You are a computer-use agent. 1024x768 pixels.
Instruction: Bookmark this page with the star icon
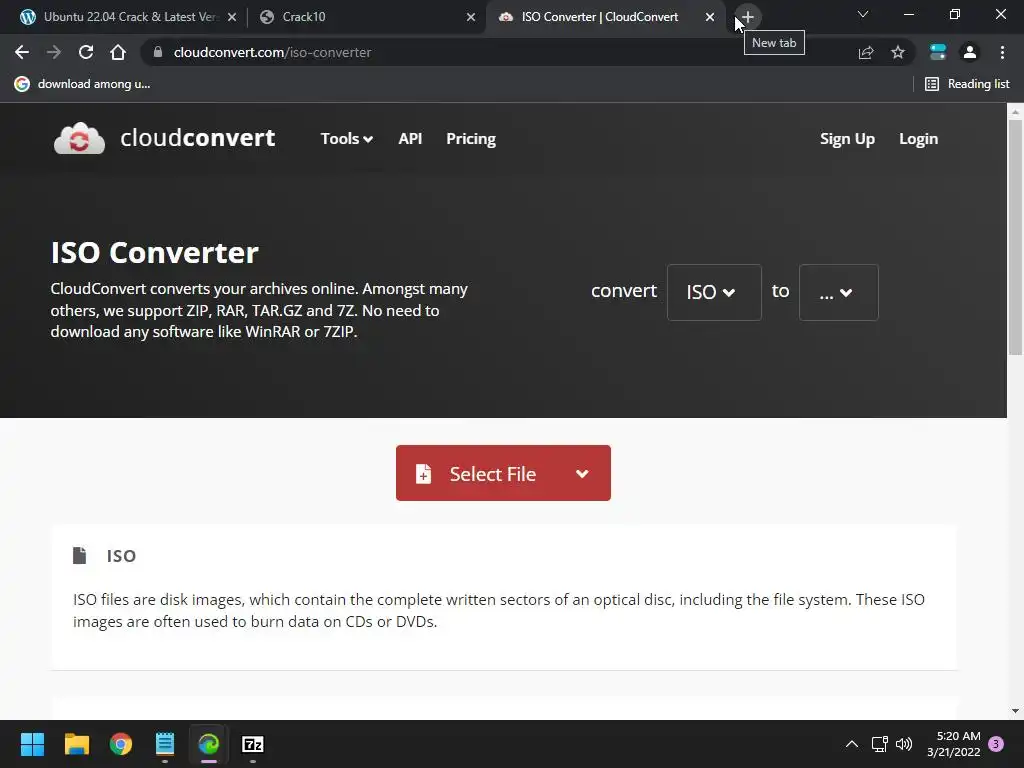pos(898,52)
